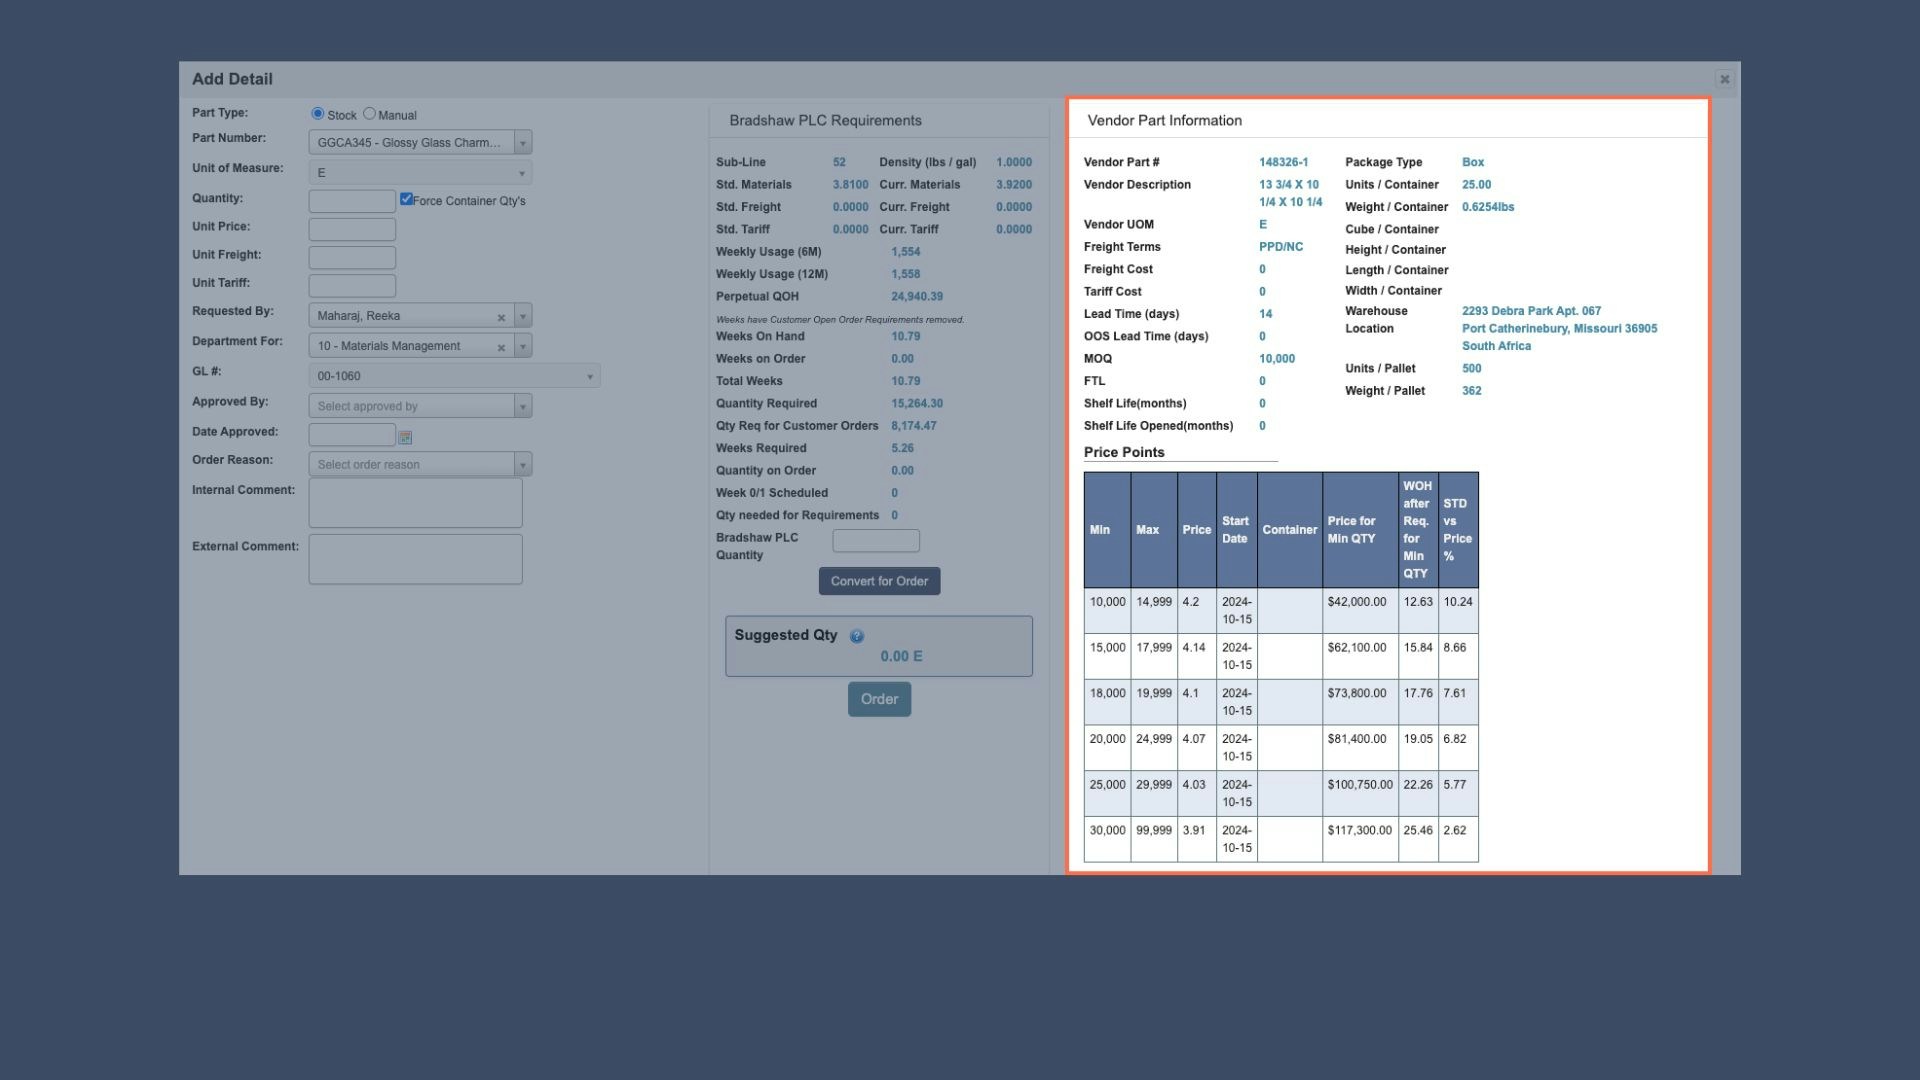Click the Vendor Part number 148326-1

pyautogui.click(x=1283, y=162)
